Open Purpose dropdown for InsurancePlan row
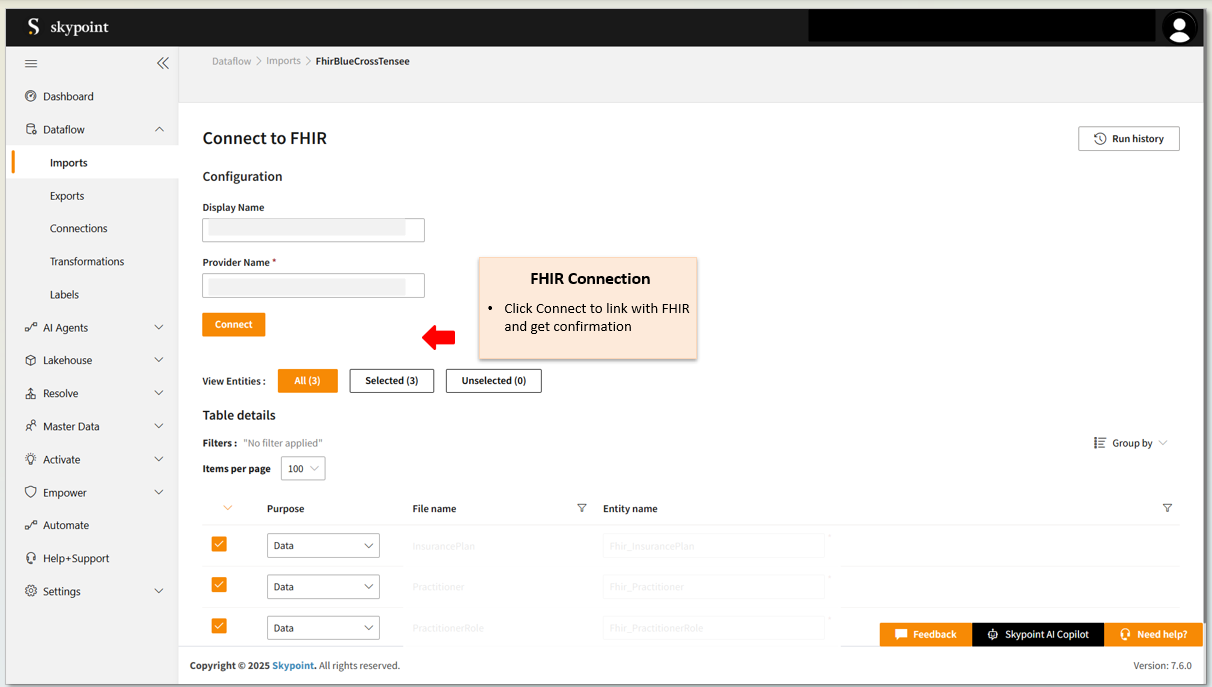The height and width of the screenshot is (687, 1212). point(323,546)
